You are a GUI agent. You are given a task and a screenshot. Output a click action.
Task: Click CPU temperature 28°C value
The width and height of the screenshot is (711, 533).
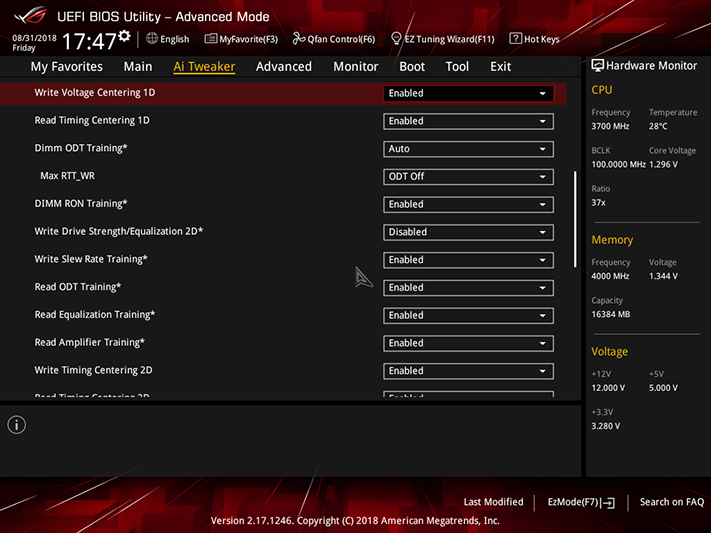pyautogui.click(x=658, y=127)
